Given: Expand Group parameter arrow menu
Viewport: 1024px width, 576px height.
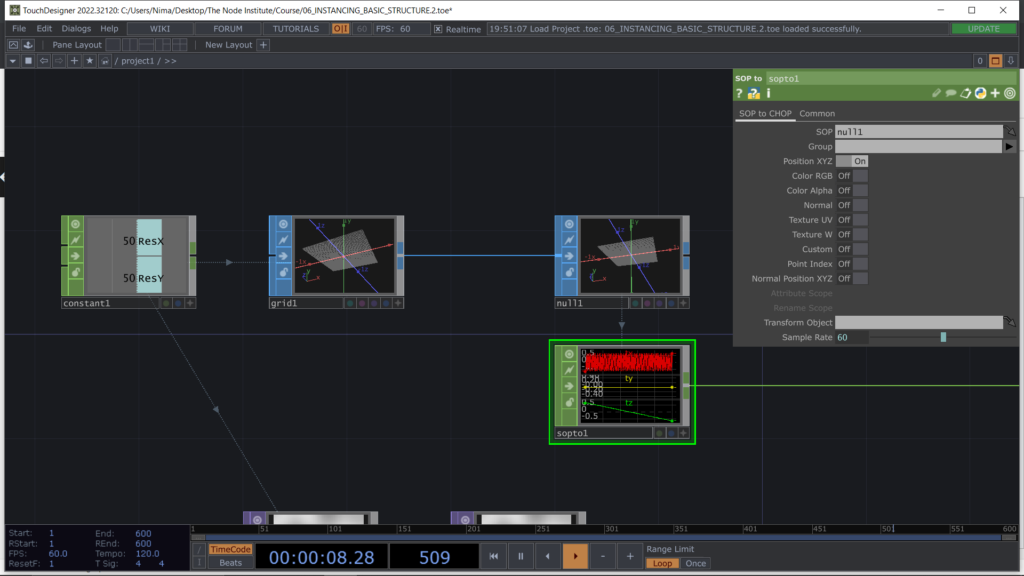Looking at the screenshot, I should pos(1010,146).
